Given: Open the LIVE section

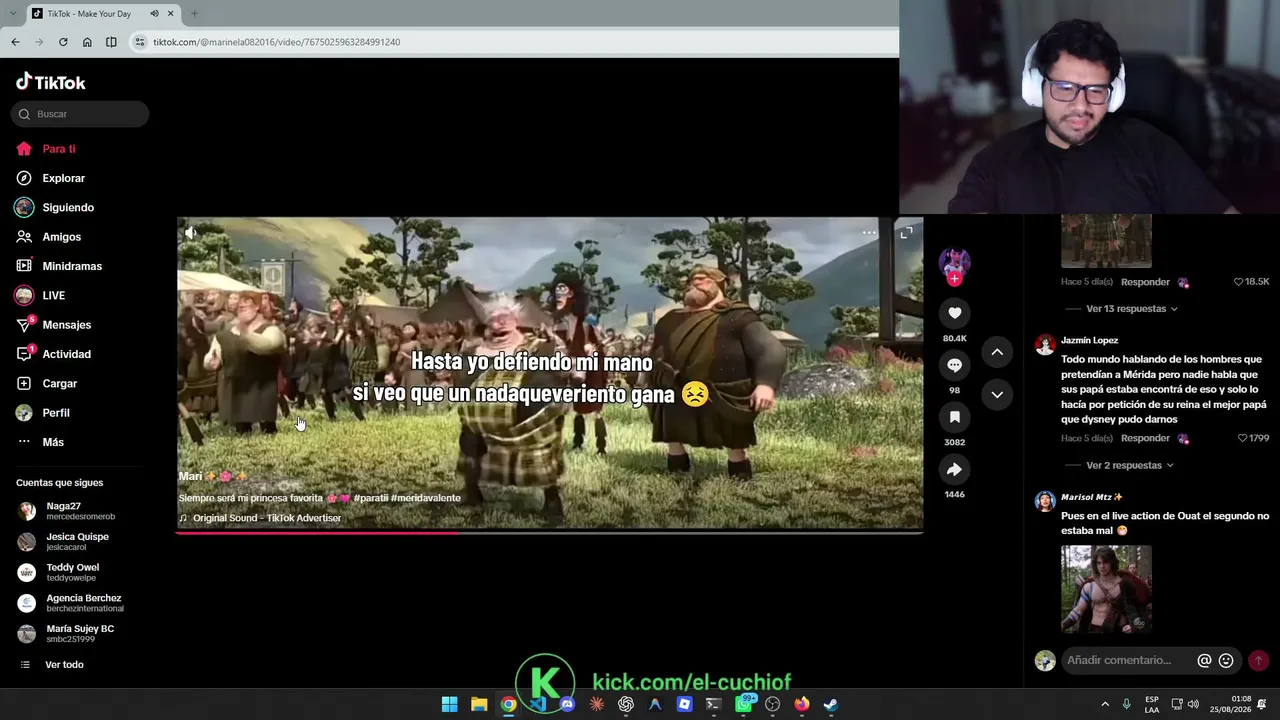Looking at the screenshot, I should click(53, 295).
